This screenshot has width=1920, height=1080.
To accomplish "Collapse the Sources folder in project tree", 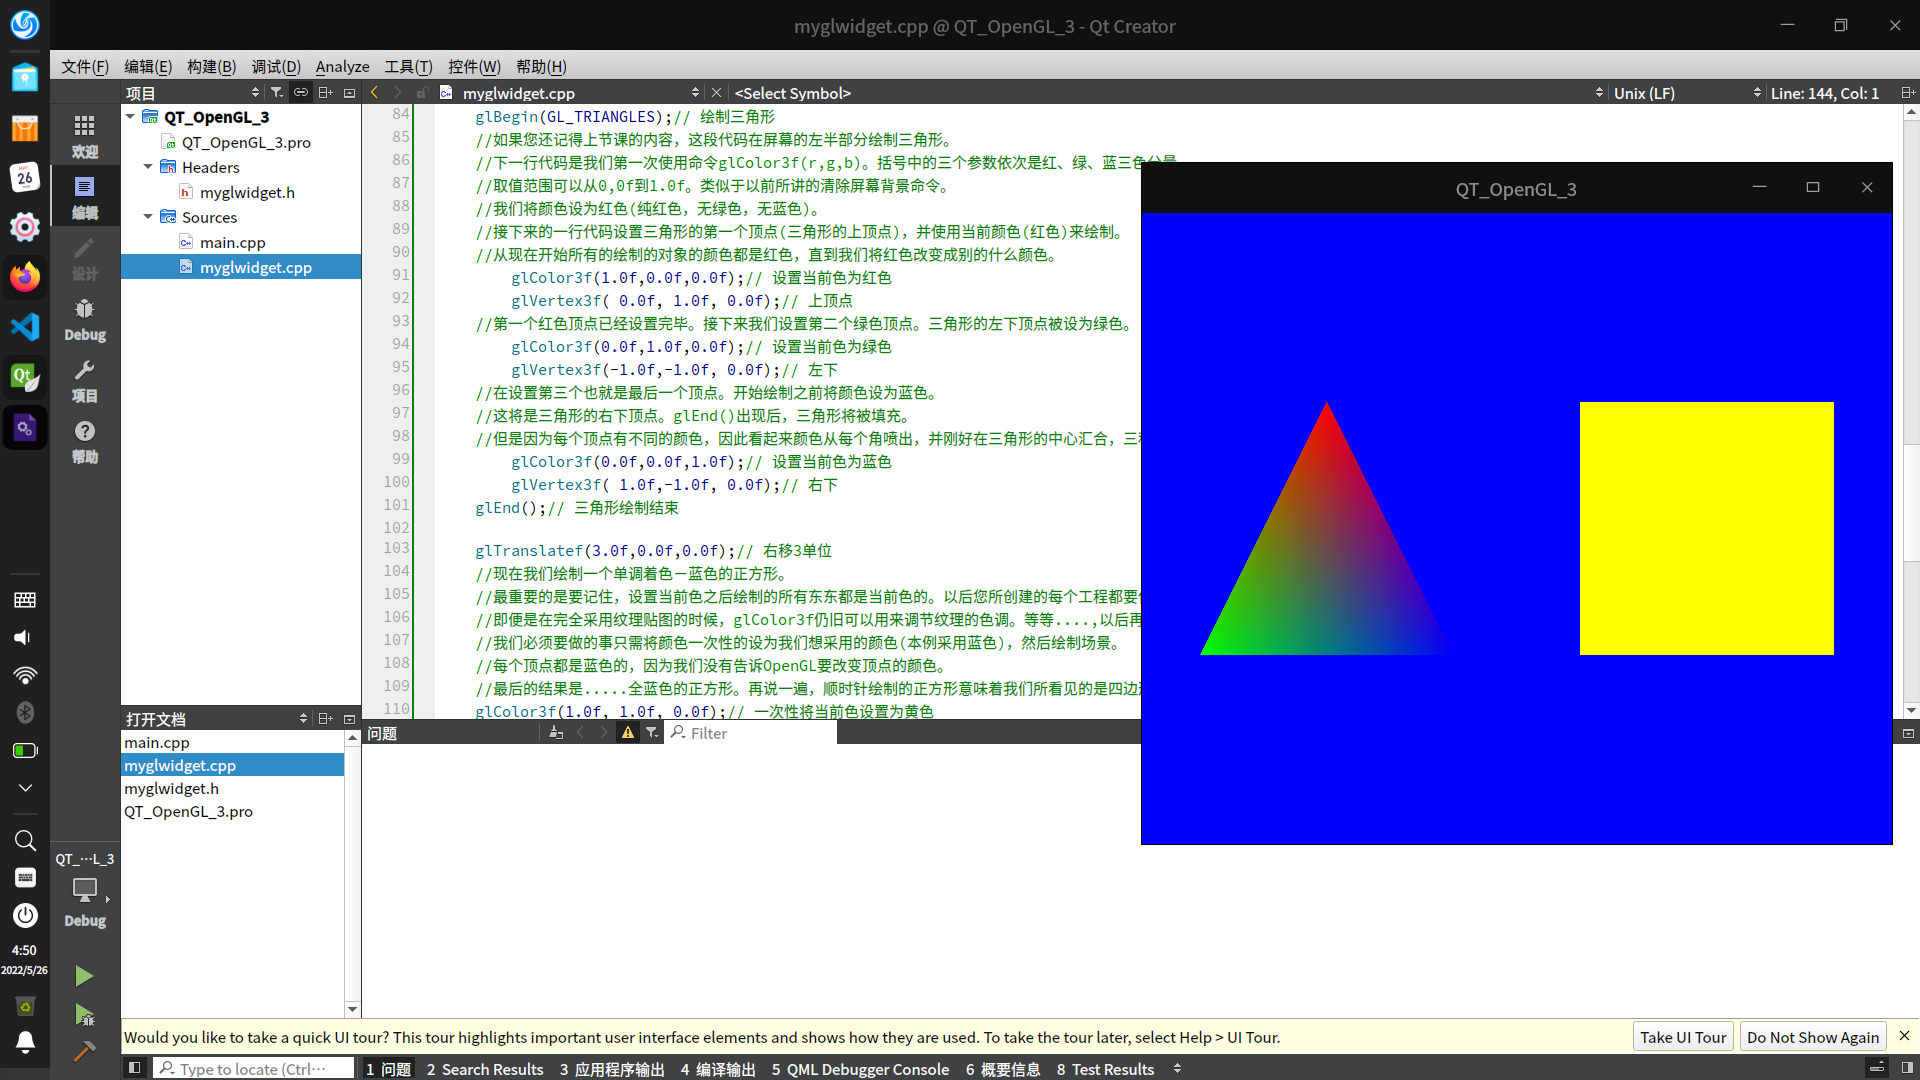I will pos(148,217).
